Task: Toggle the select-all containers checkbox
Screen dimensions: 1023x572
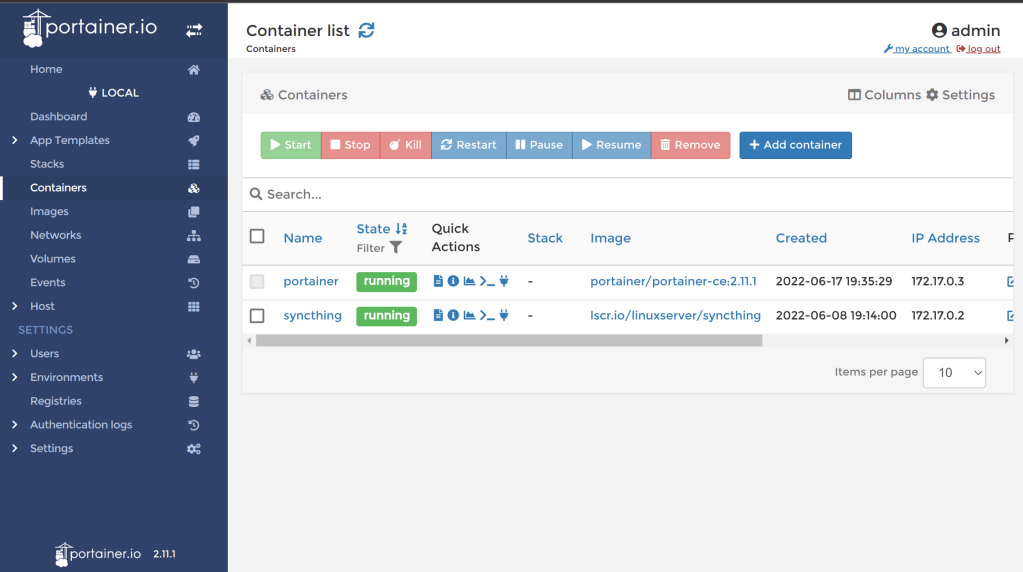Action: (257, 237)
